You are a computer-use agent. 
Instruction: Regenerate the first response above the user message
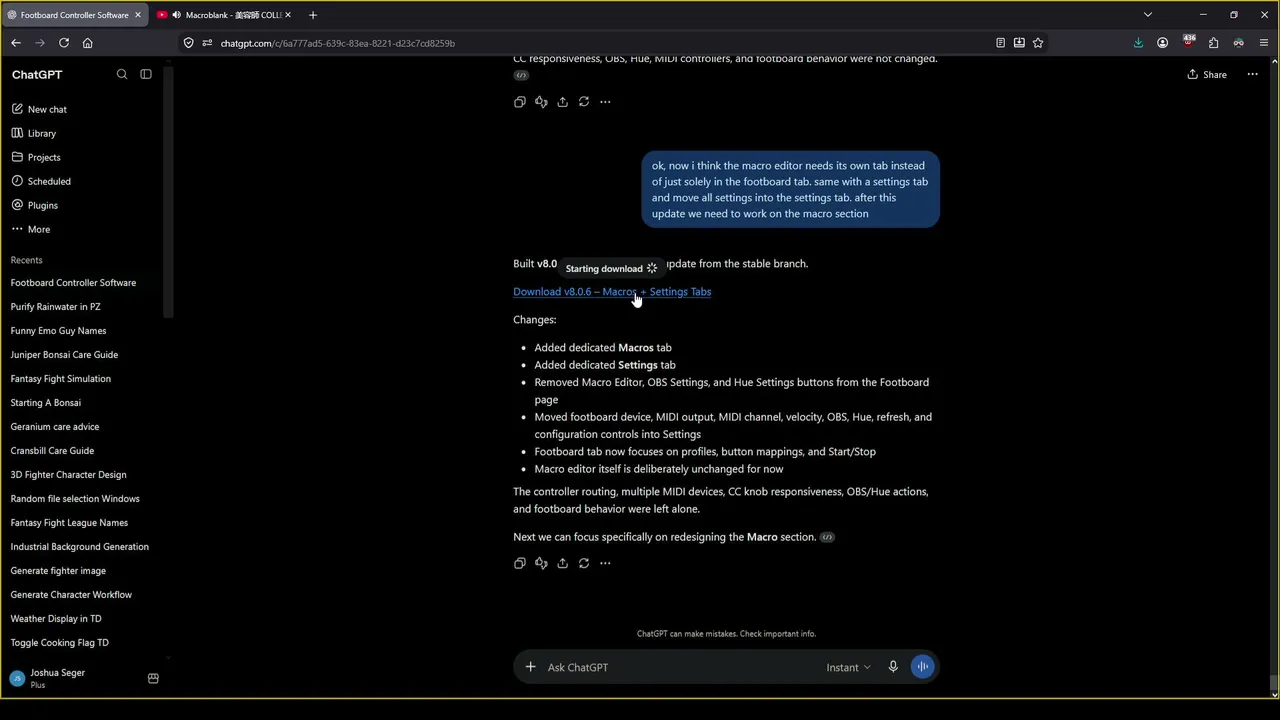point(584,102)
